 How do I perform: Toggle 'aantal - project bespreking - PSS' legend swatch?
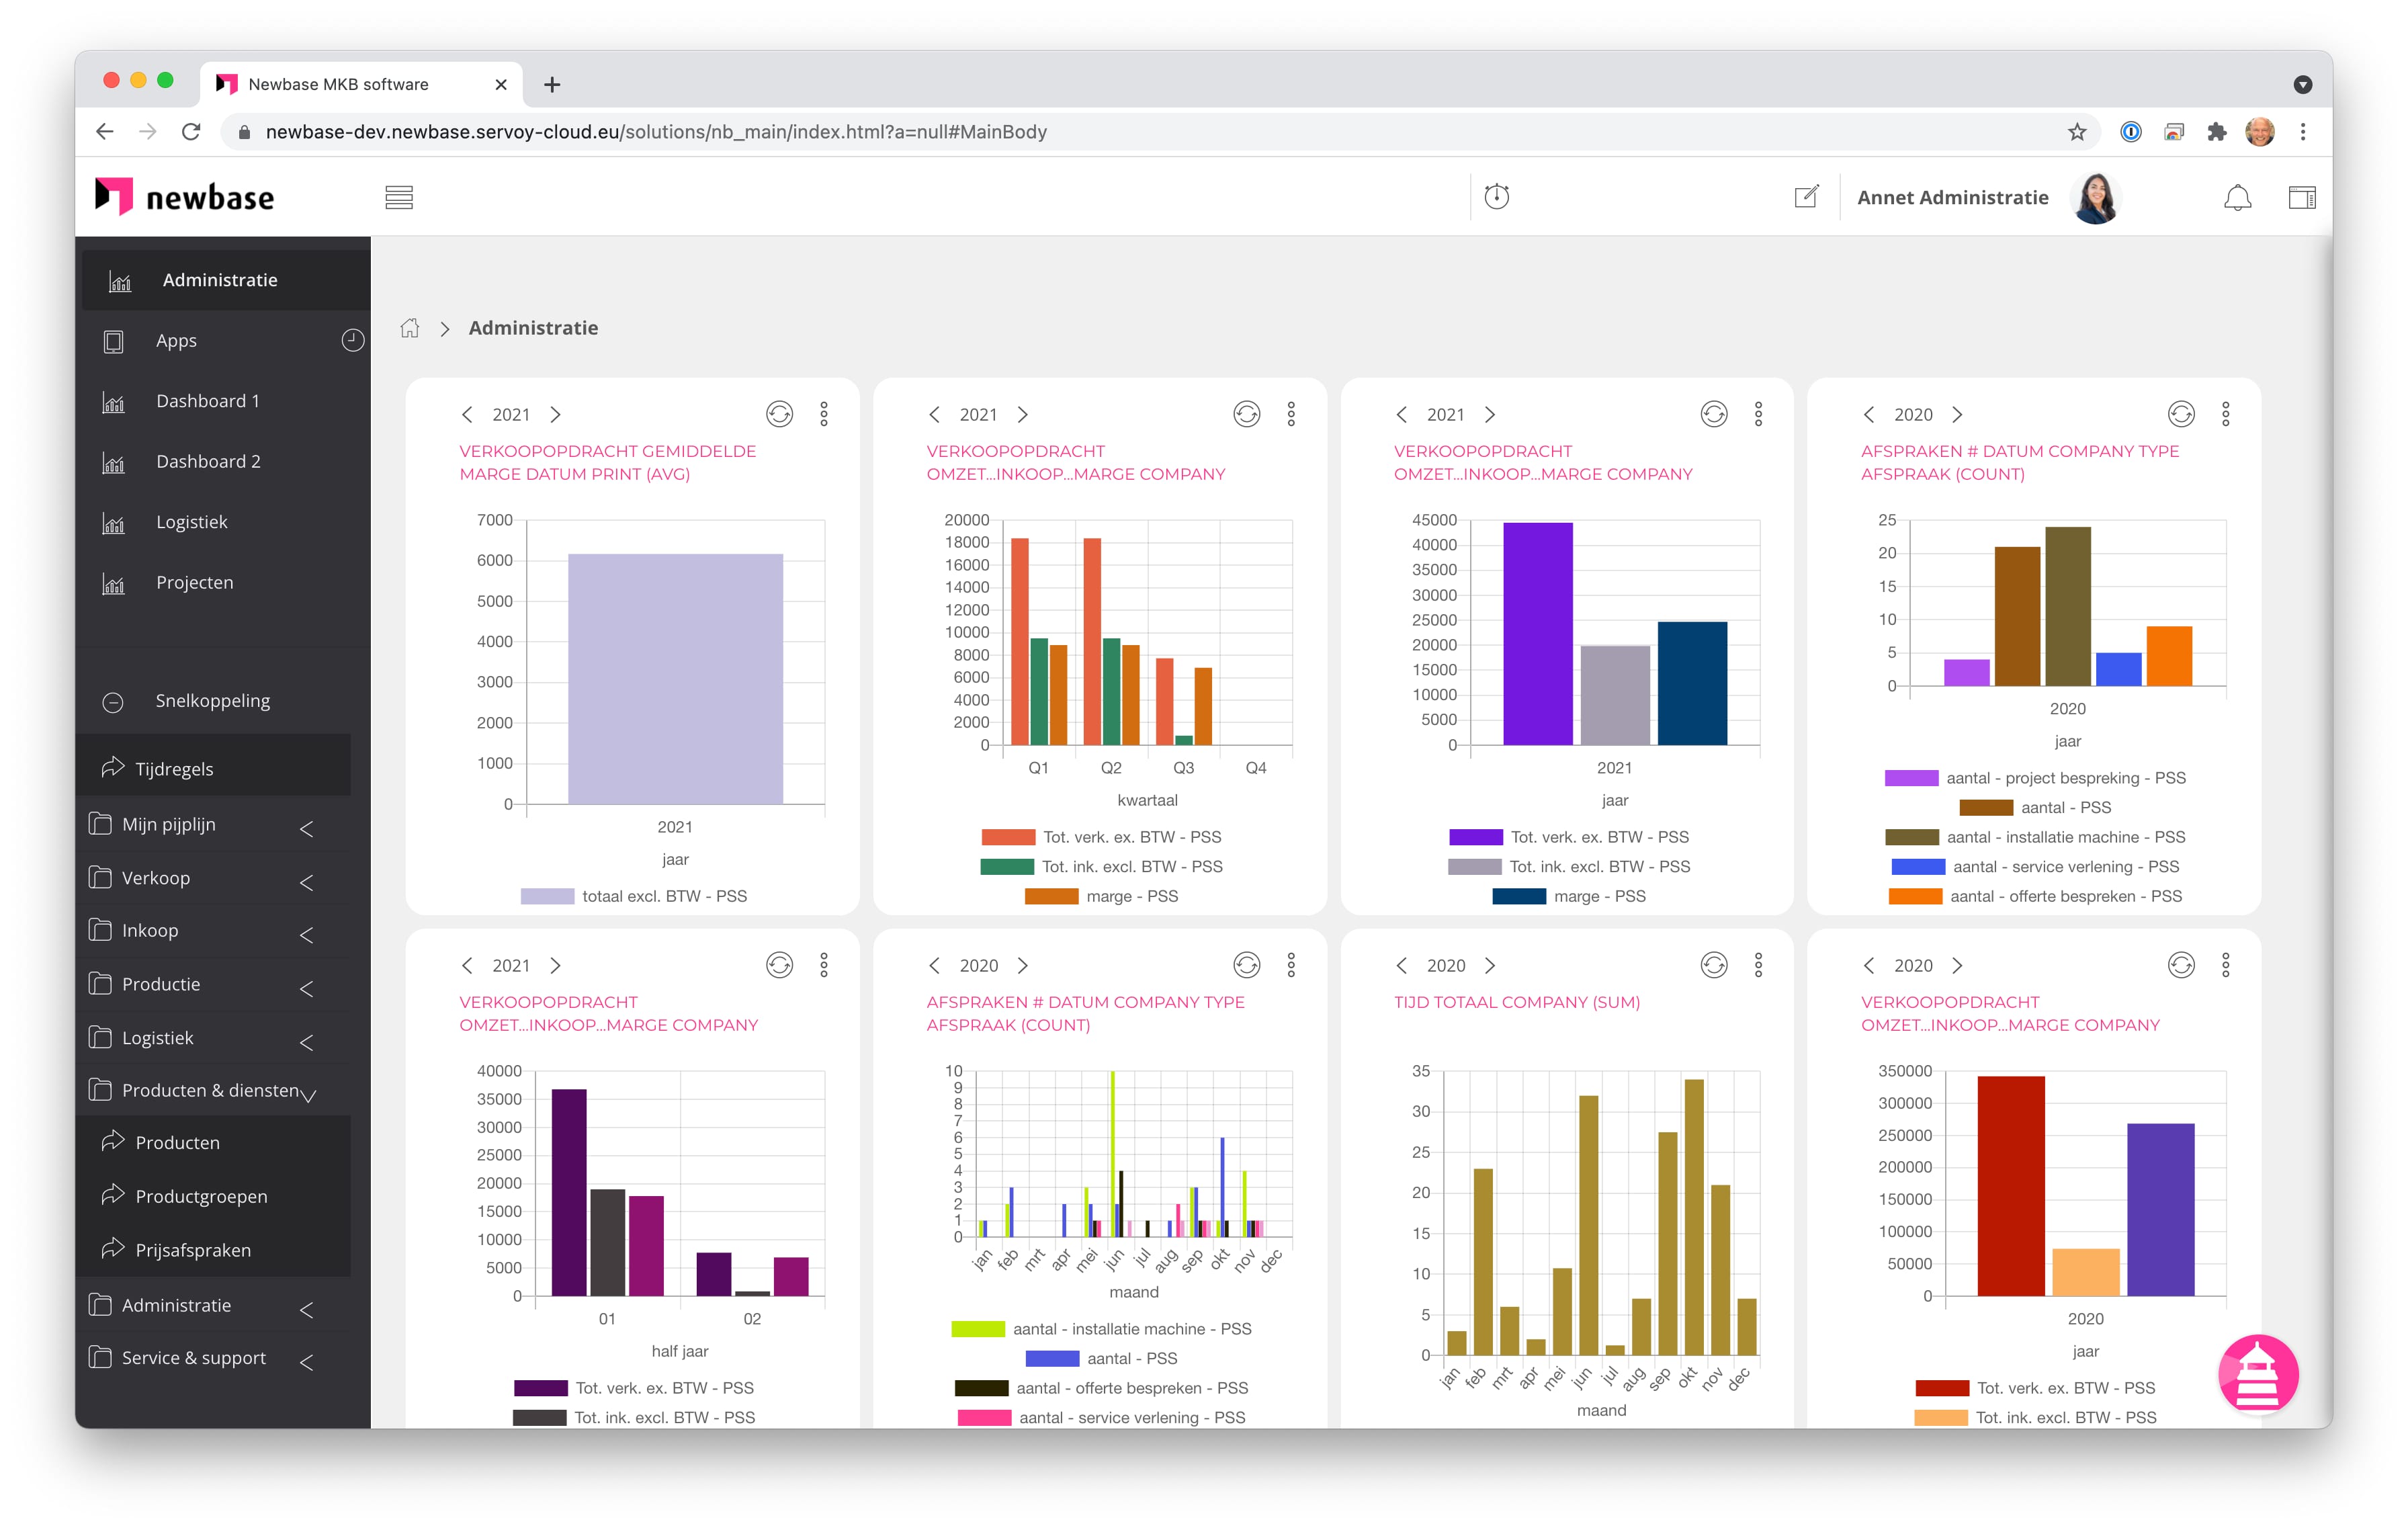tap(1911, 778)
